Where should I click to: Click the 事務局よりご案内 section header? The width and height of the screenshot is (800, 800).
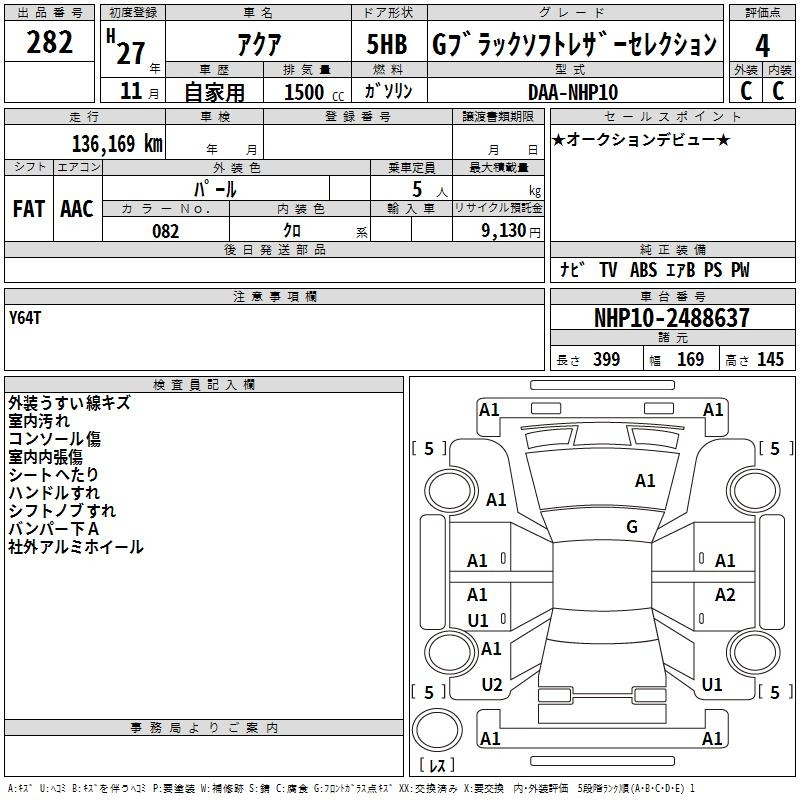[x=204, y=728]
